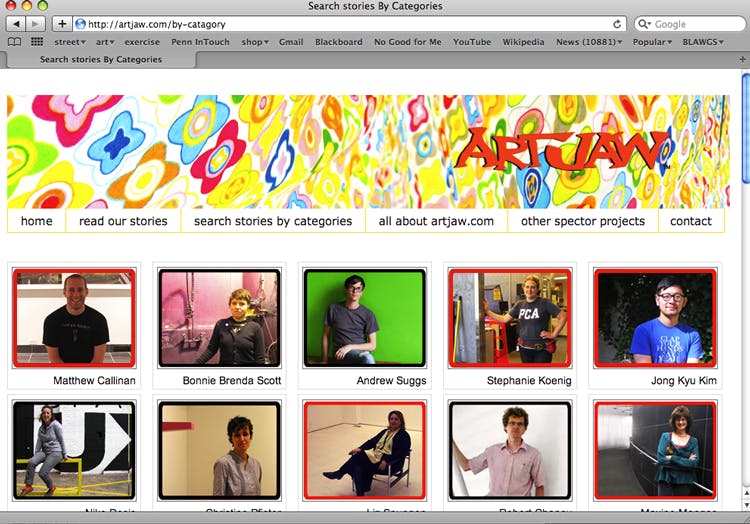Open Andrew Suggs green background photo

point(364,317)
